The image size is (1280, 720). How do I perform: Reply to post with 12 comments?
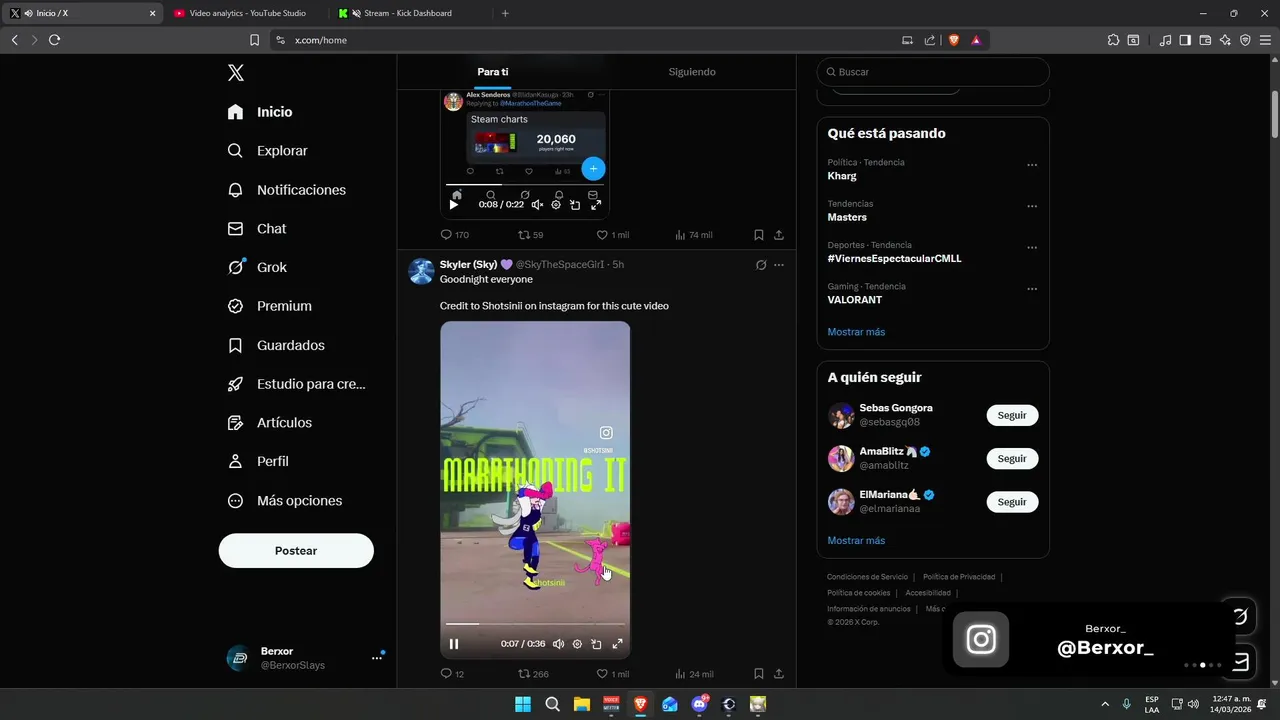[452, 674]
